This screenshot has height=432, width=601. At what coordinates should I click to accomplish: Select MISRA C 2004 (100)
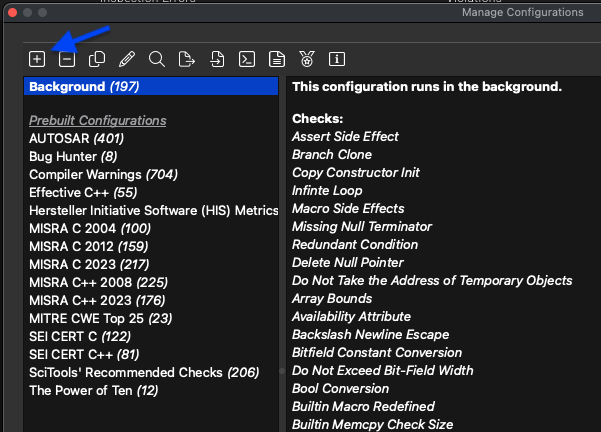coord(90,228)
